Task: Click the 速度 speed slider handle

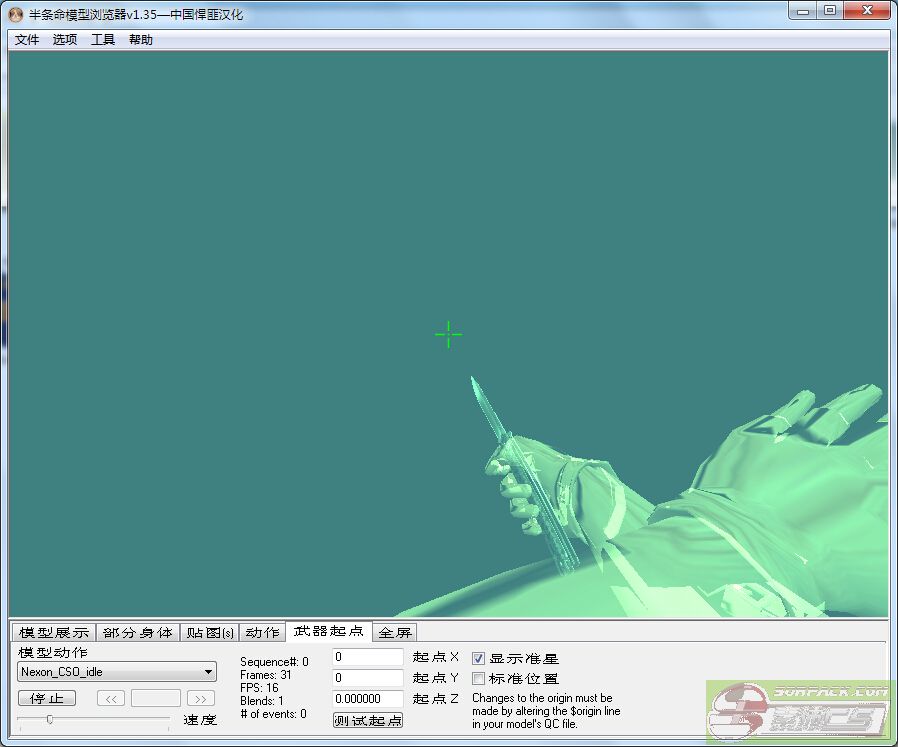Action: pyautogui.click(x=50, y=719)
